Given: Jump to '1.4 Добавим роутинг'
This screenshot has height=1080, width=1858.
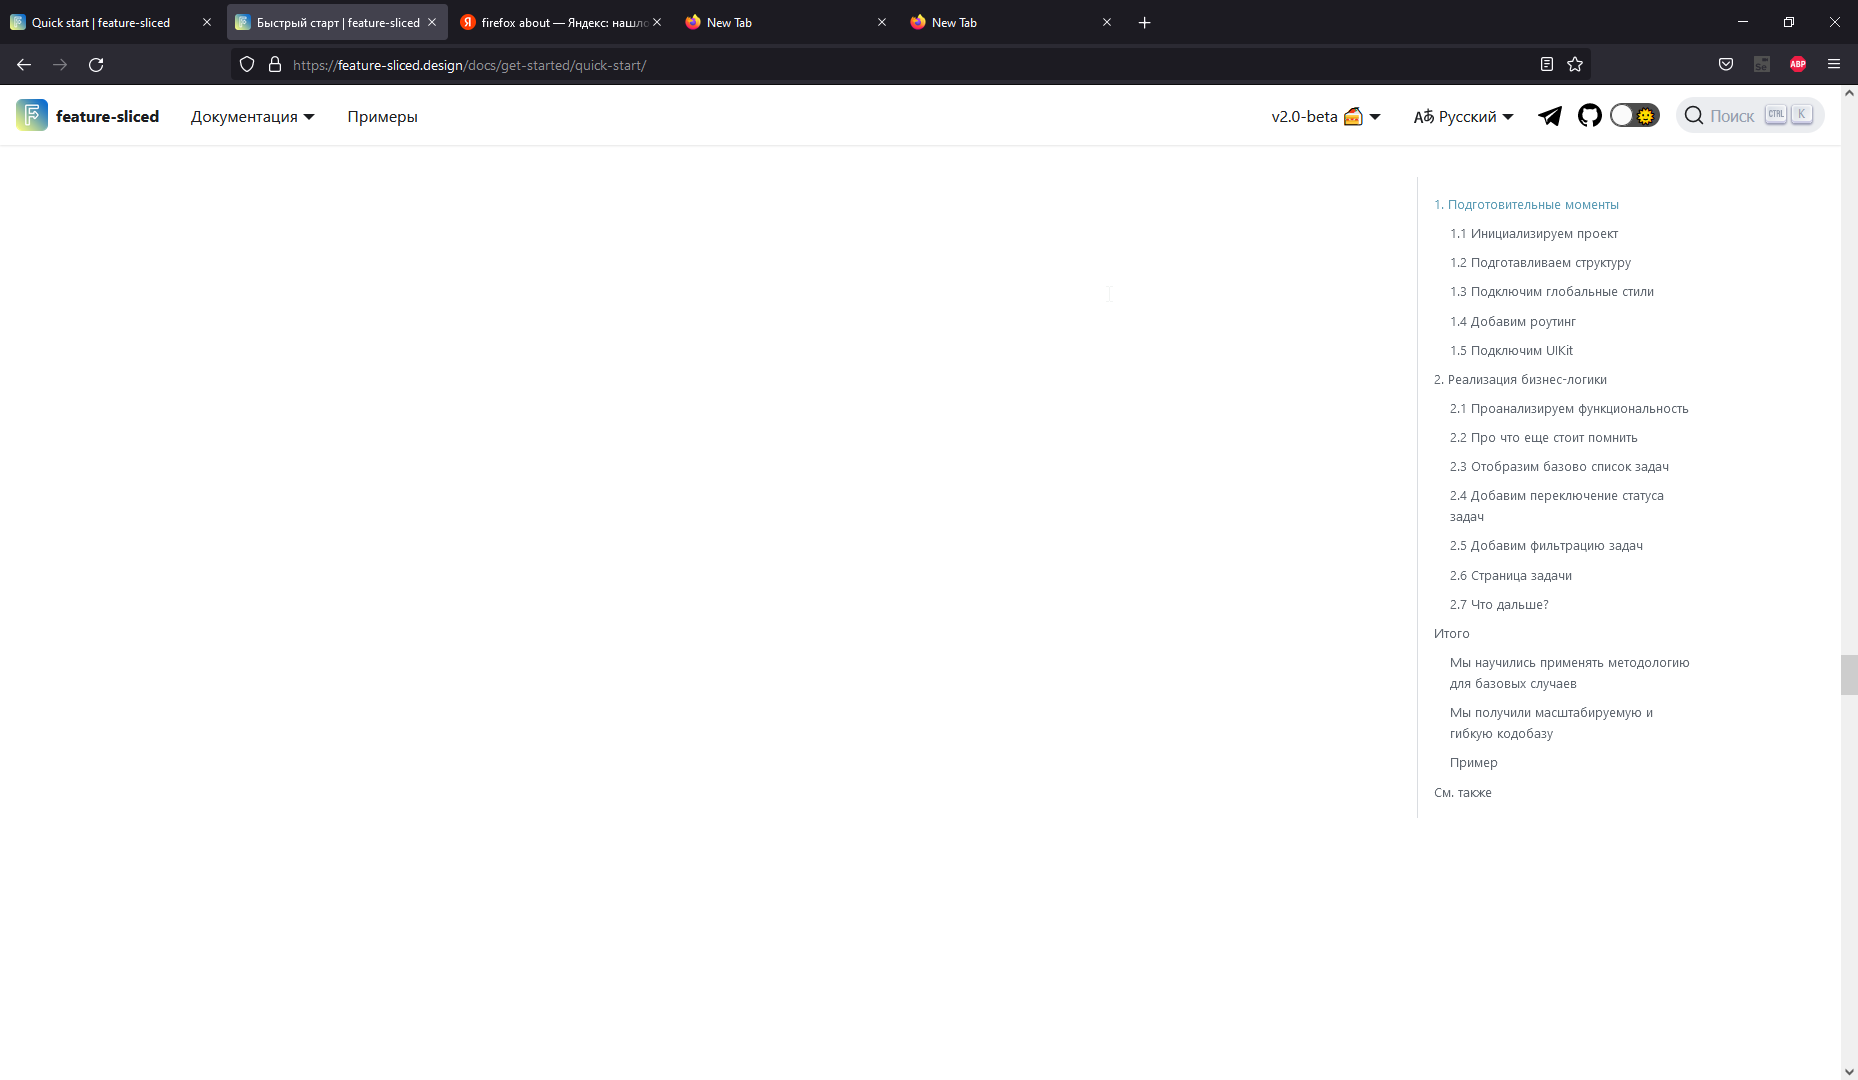Looking at the screenshot, I should click(x=1513, y=322).
